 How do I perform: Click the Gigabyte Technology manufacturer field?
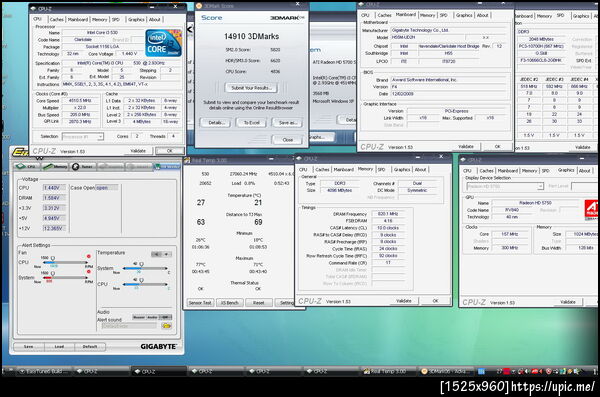[x=448, y=30]
